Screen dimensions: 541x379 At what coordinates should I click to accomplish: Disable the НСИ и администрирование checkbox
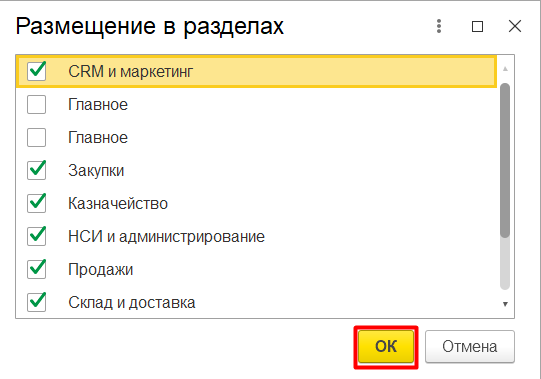click(x=37, y=236)
